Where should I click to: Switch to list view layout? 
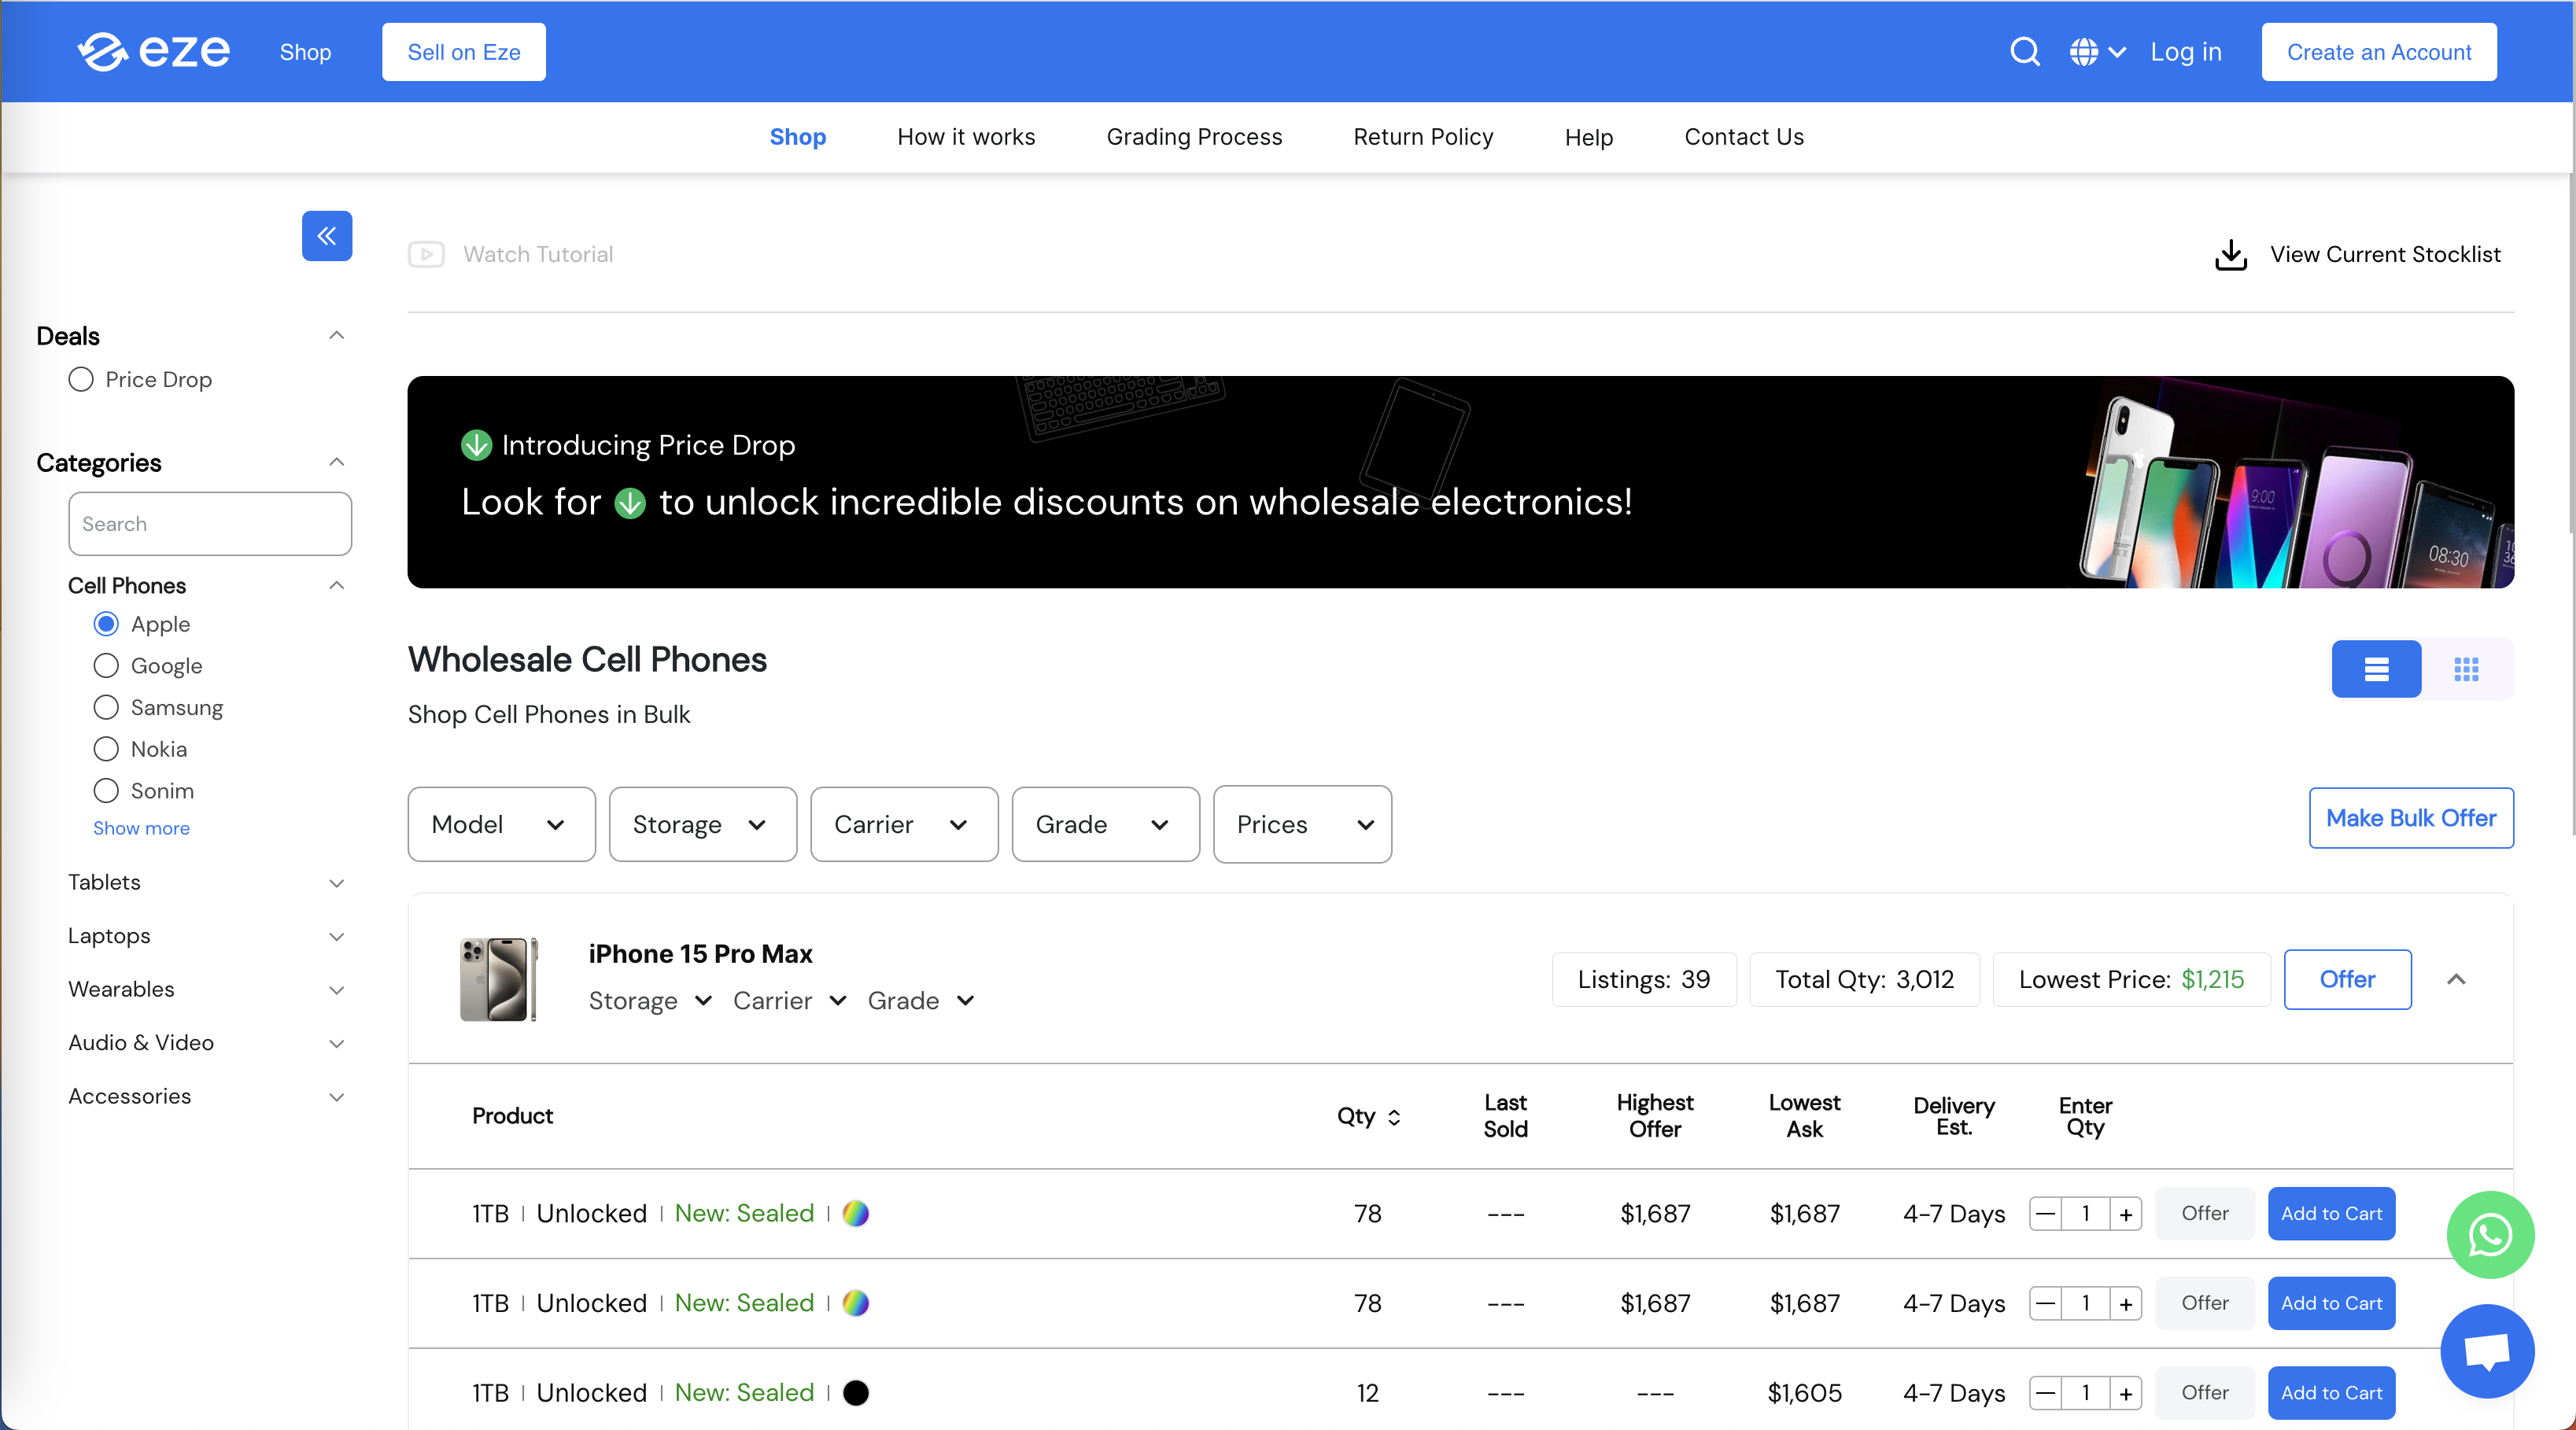tap(2376, 668)
